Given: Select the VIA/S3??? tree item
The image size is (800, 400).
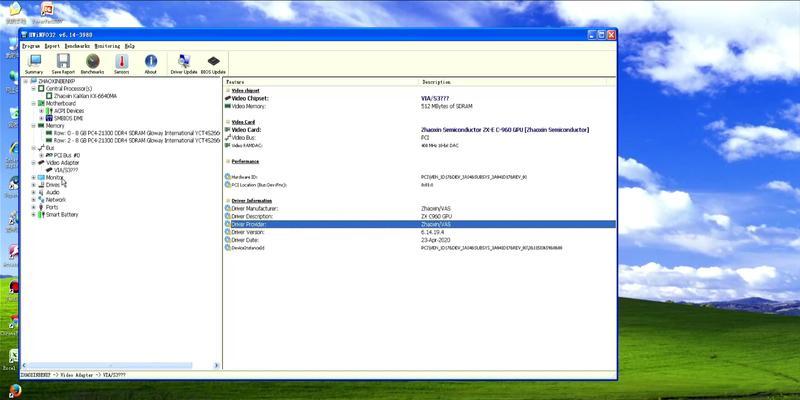Looking at the screenshot, I should pyautogui.click(x=62, y=170).
